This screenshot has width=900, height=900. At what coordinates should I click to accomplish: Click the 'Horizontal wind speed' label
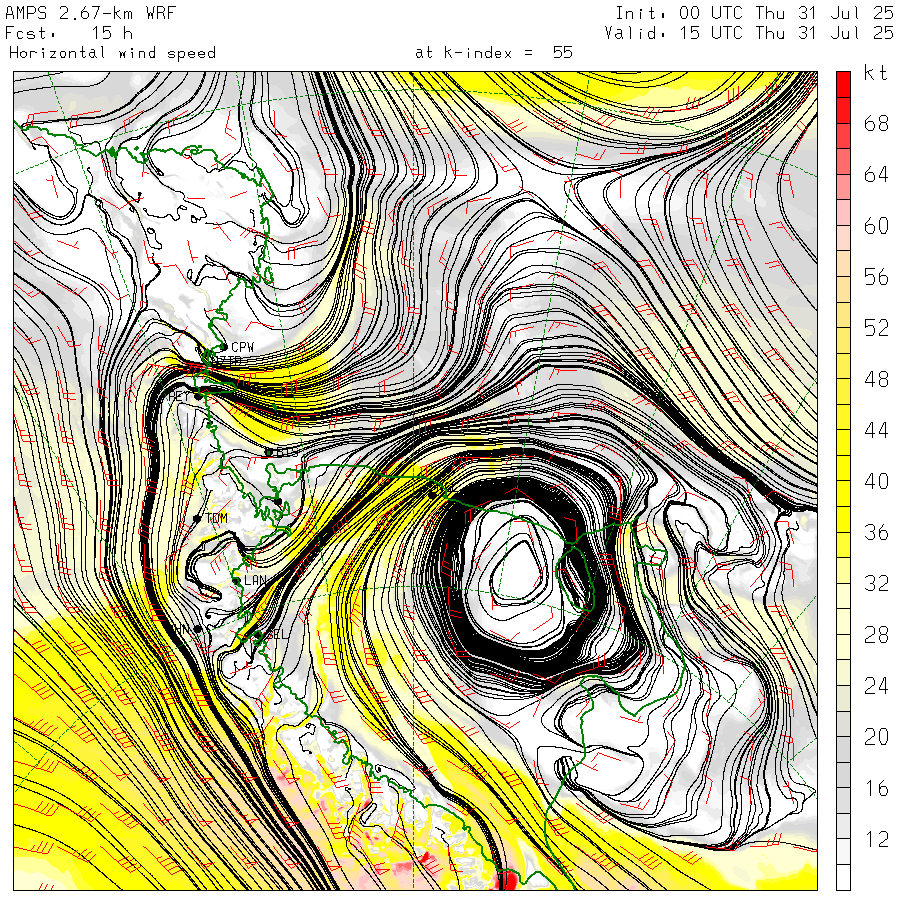112,53
